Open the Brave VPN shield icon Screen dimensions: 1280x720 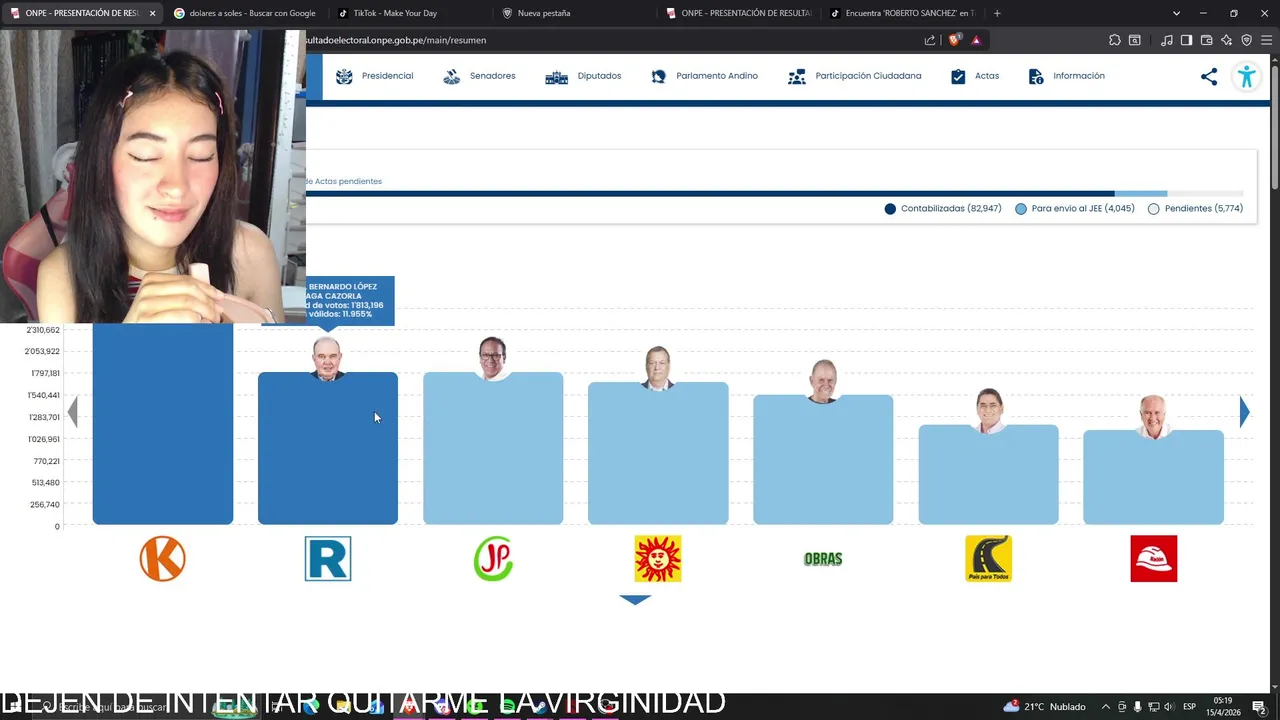tap(1246, 40)
